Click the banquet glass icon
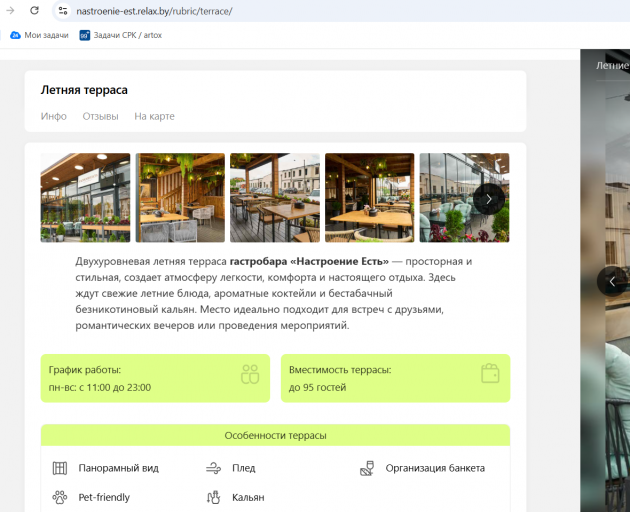 point(367,468)
